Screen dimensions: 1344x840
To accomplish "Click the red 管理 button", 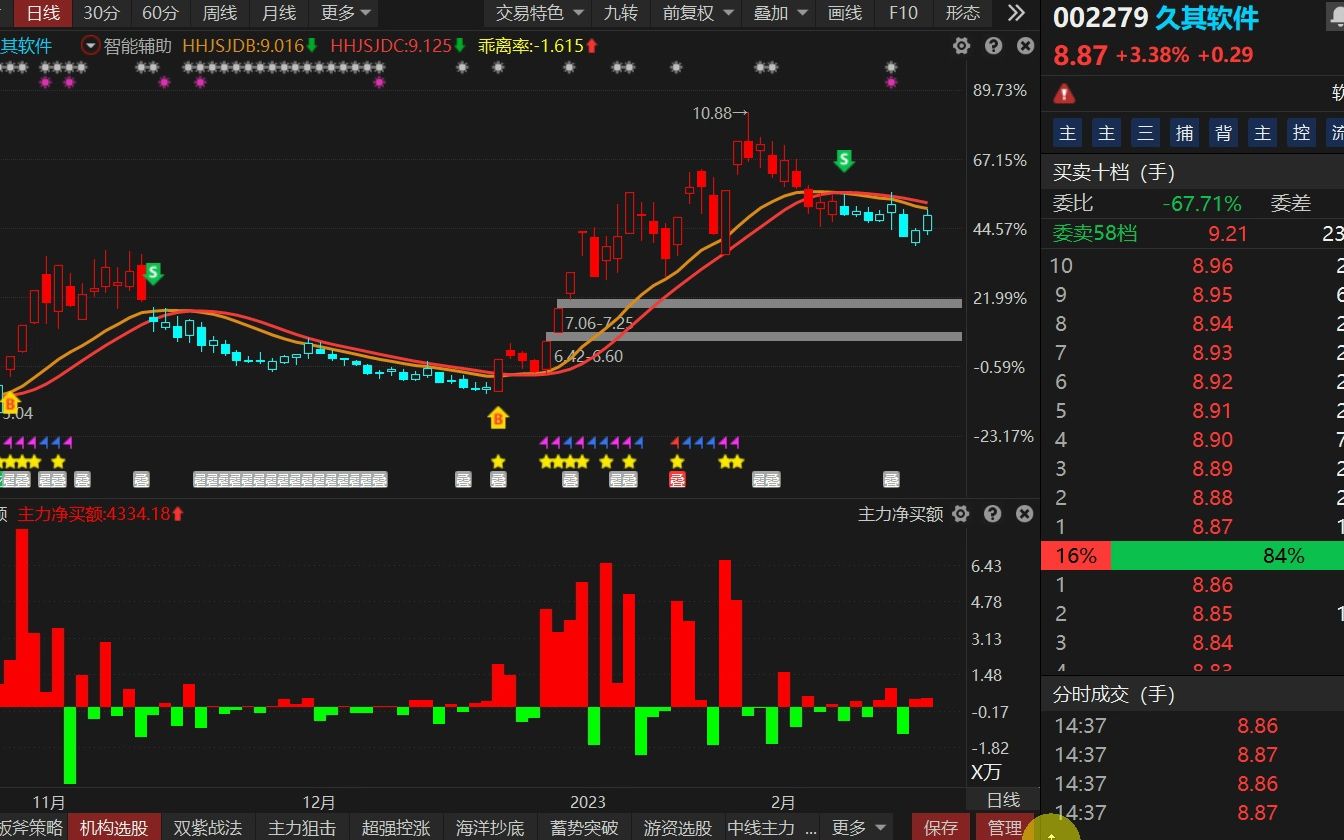I will [x=1005, y=828].
